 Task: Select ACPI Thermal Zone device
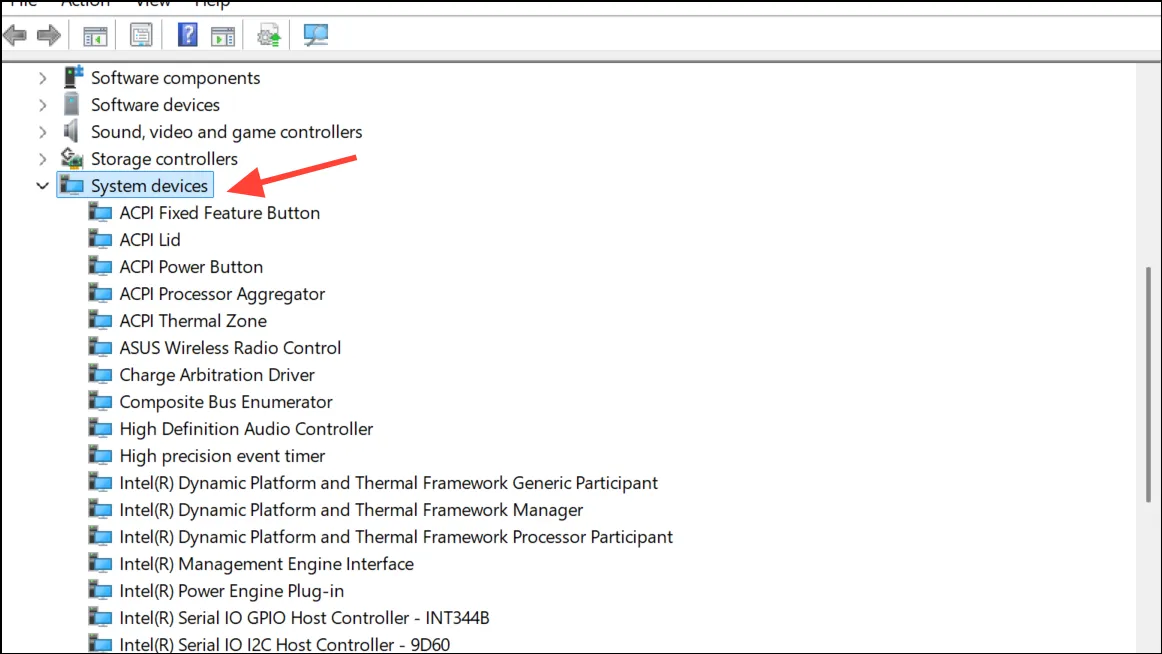point(193,321)
